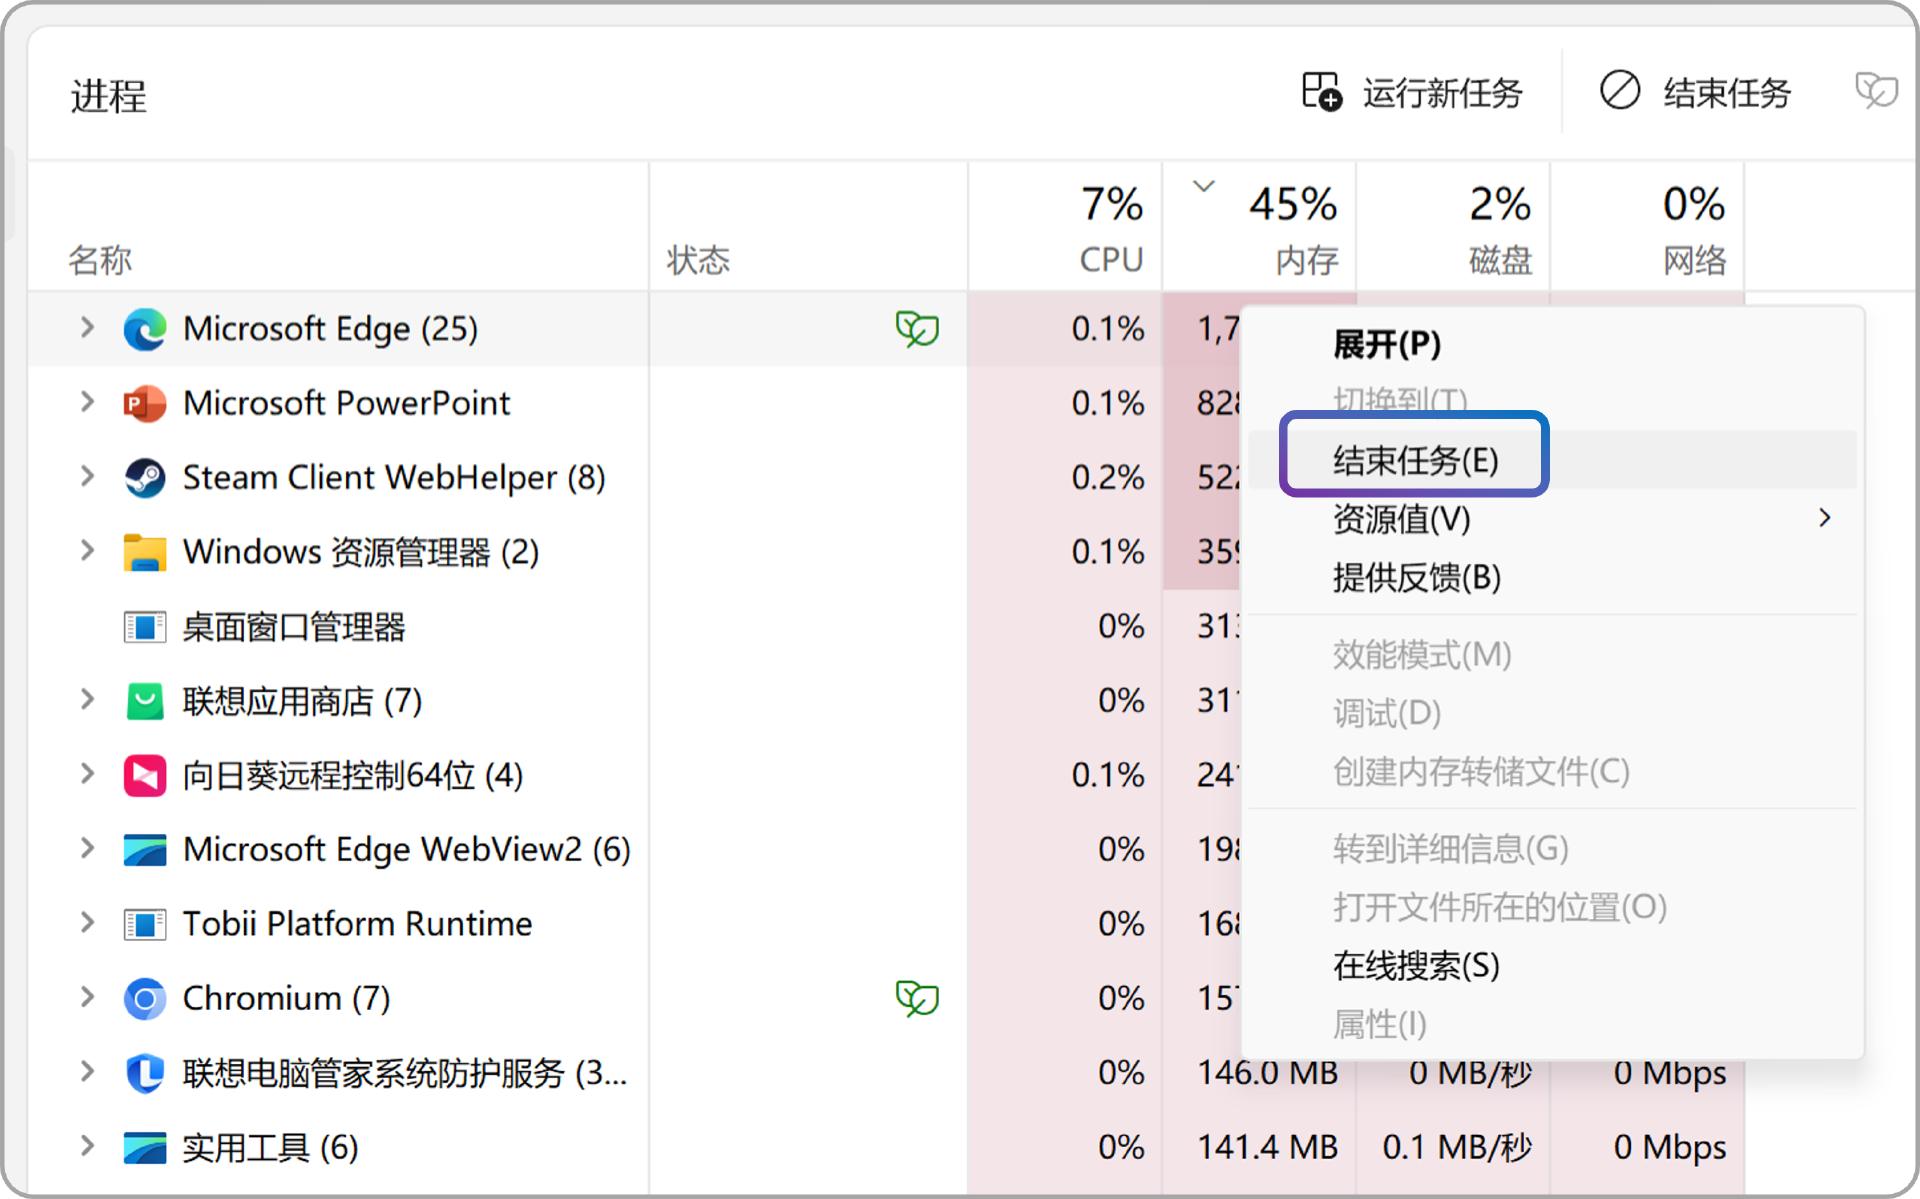Click the 桌面窗口管理器 process icon
Screen dimensions: 1920x1199
[x=145, y=627]
